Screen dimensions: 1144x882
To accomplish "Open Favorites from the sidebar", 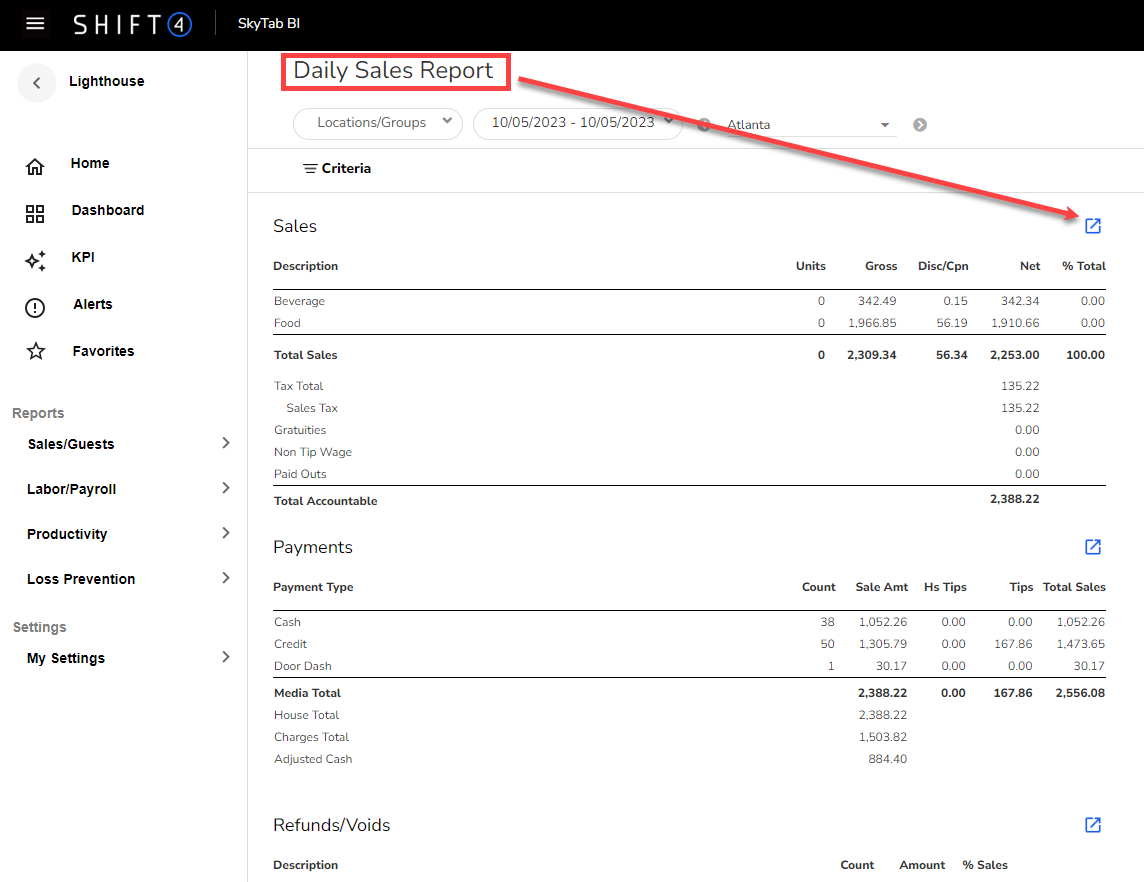I will coord(103,352).
